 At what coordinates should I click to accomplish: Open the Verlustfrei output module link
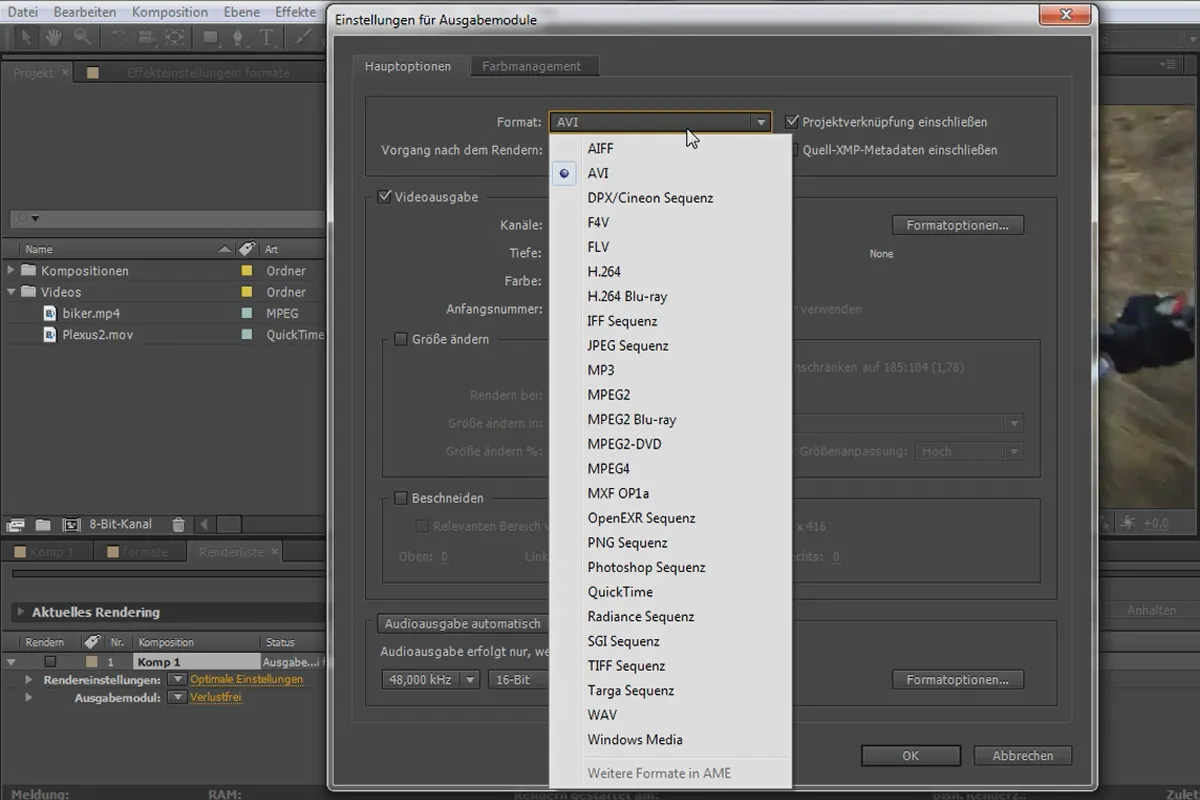coord(216,697)
